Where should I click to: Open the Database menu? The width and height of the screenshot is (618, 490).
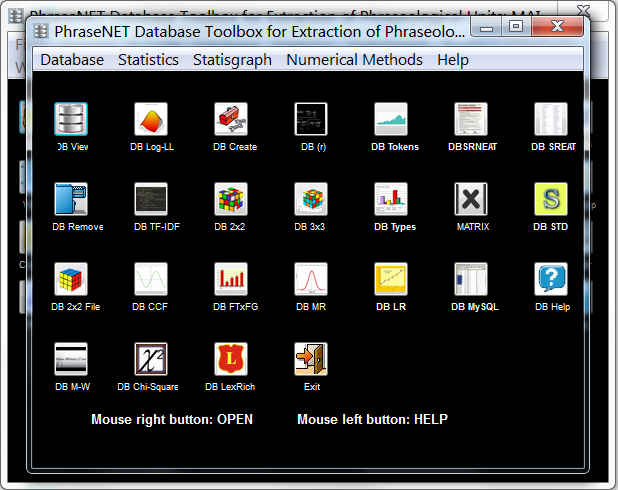click(72, 60)
